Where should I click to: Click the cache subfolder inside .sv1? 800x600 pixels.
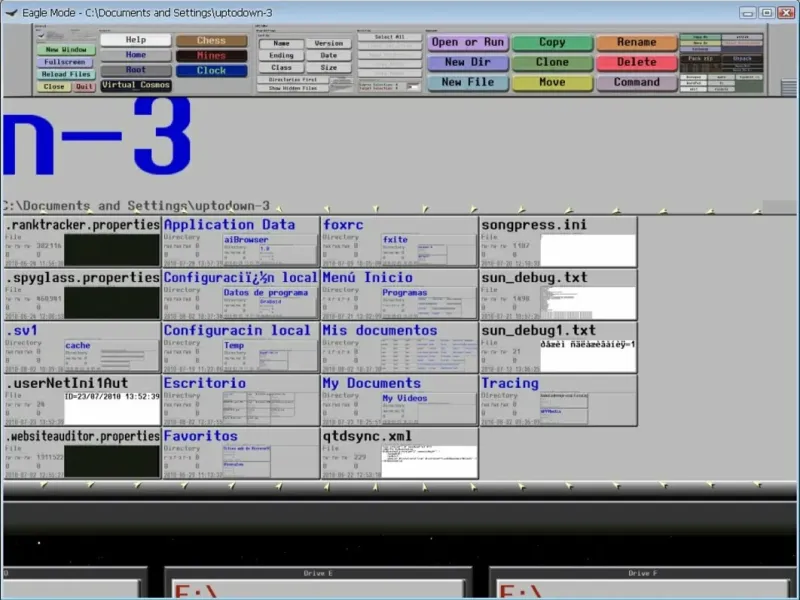point(111,356)
